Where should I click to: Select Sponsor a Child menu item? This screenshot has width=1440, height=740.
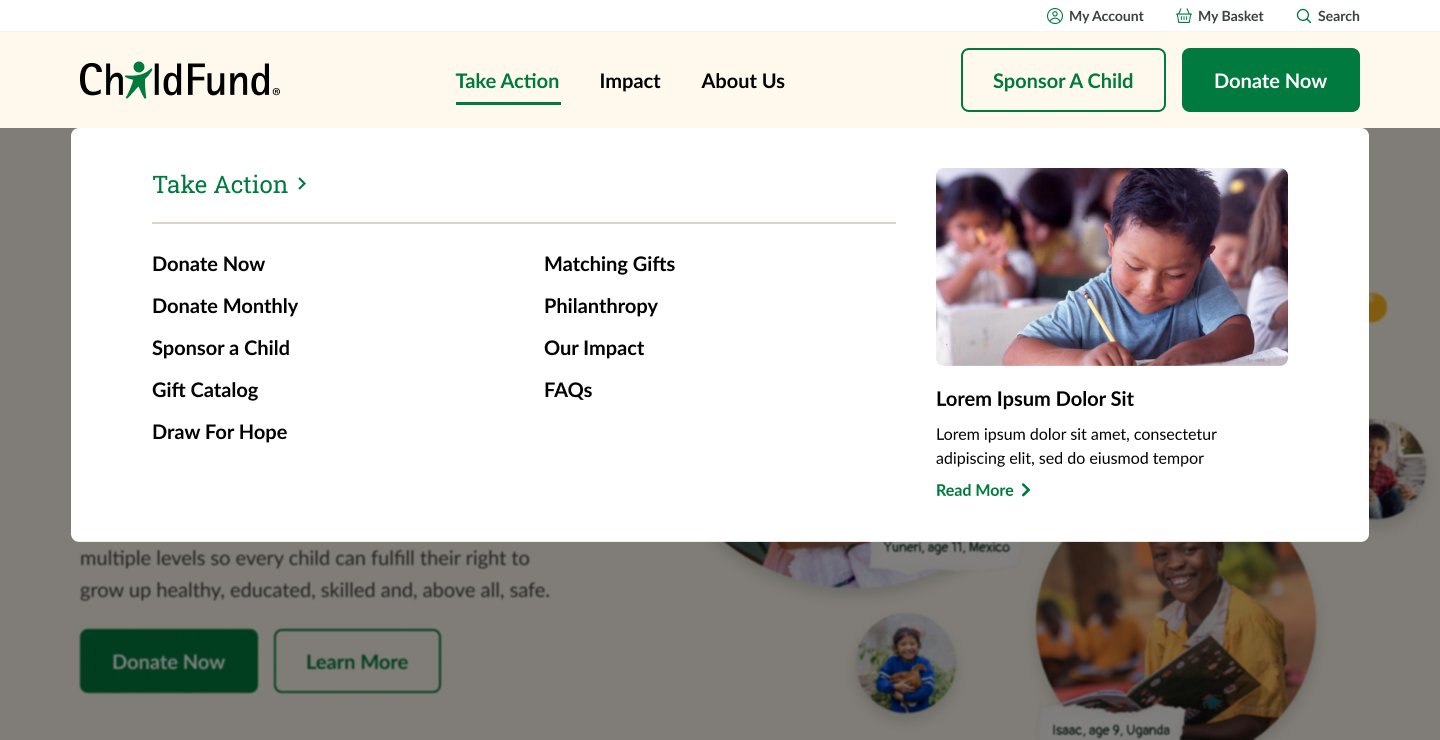tap(221, 348)
